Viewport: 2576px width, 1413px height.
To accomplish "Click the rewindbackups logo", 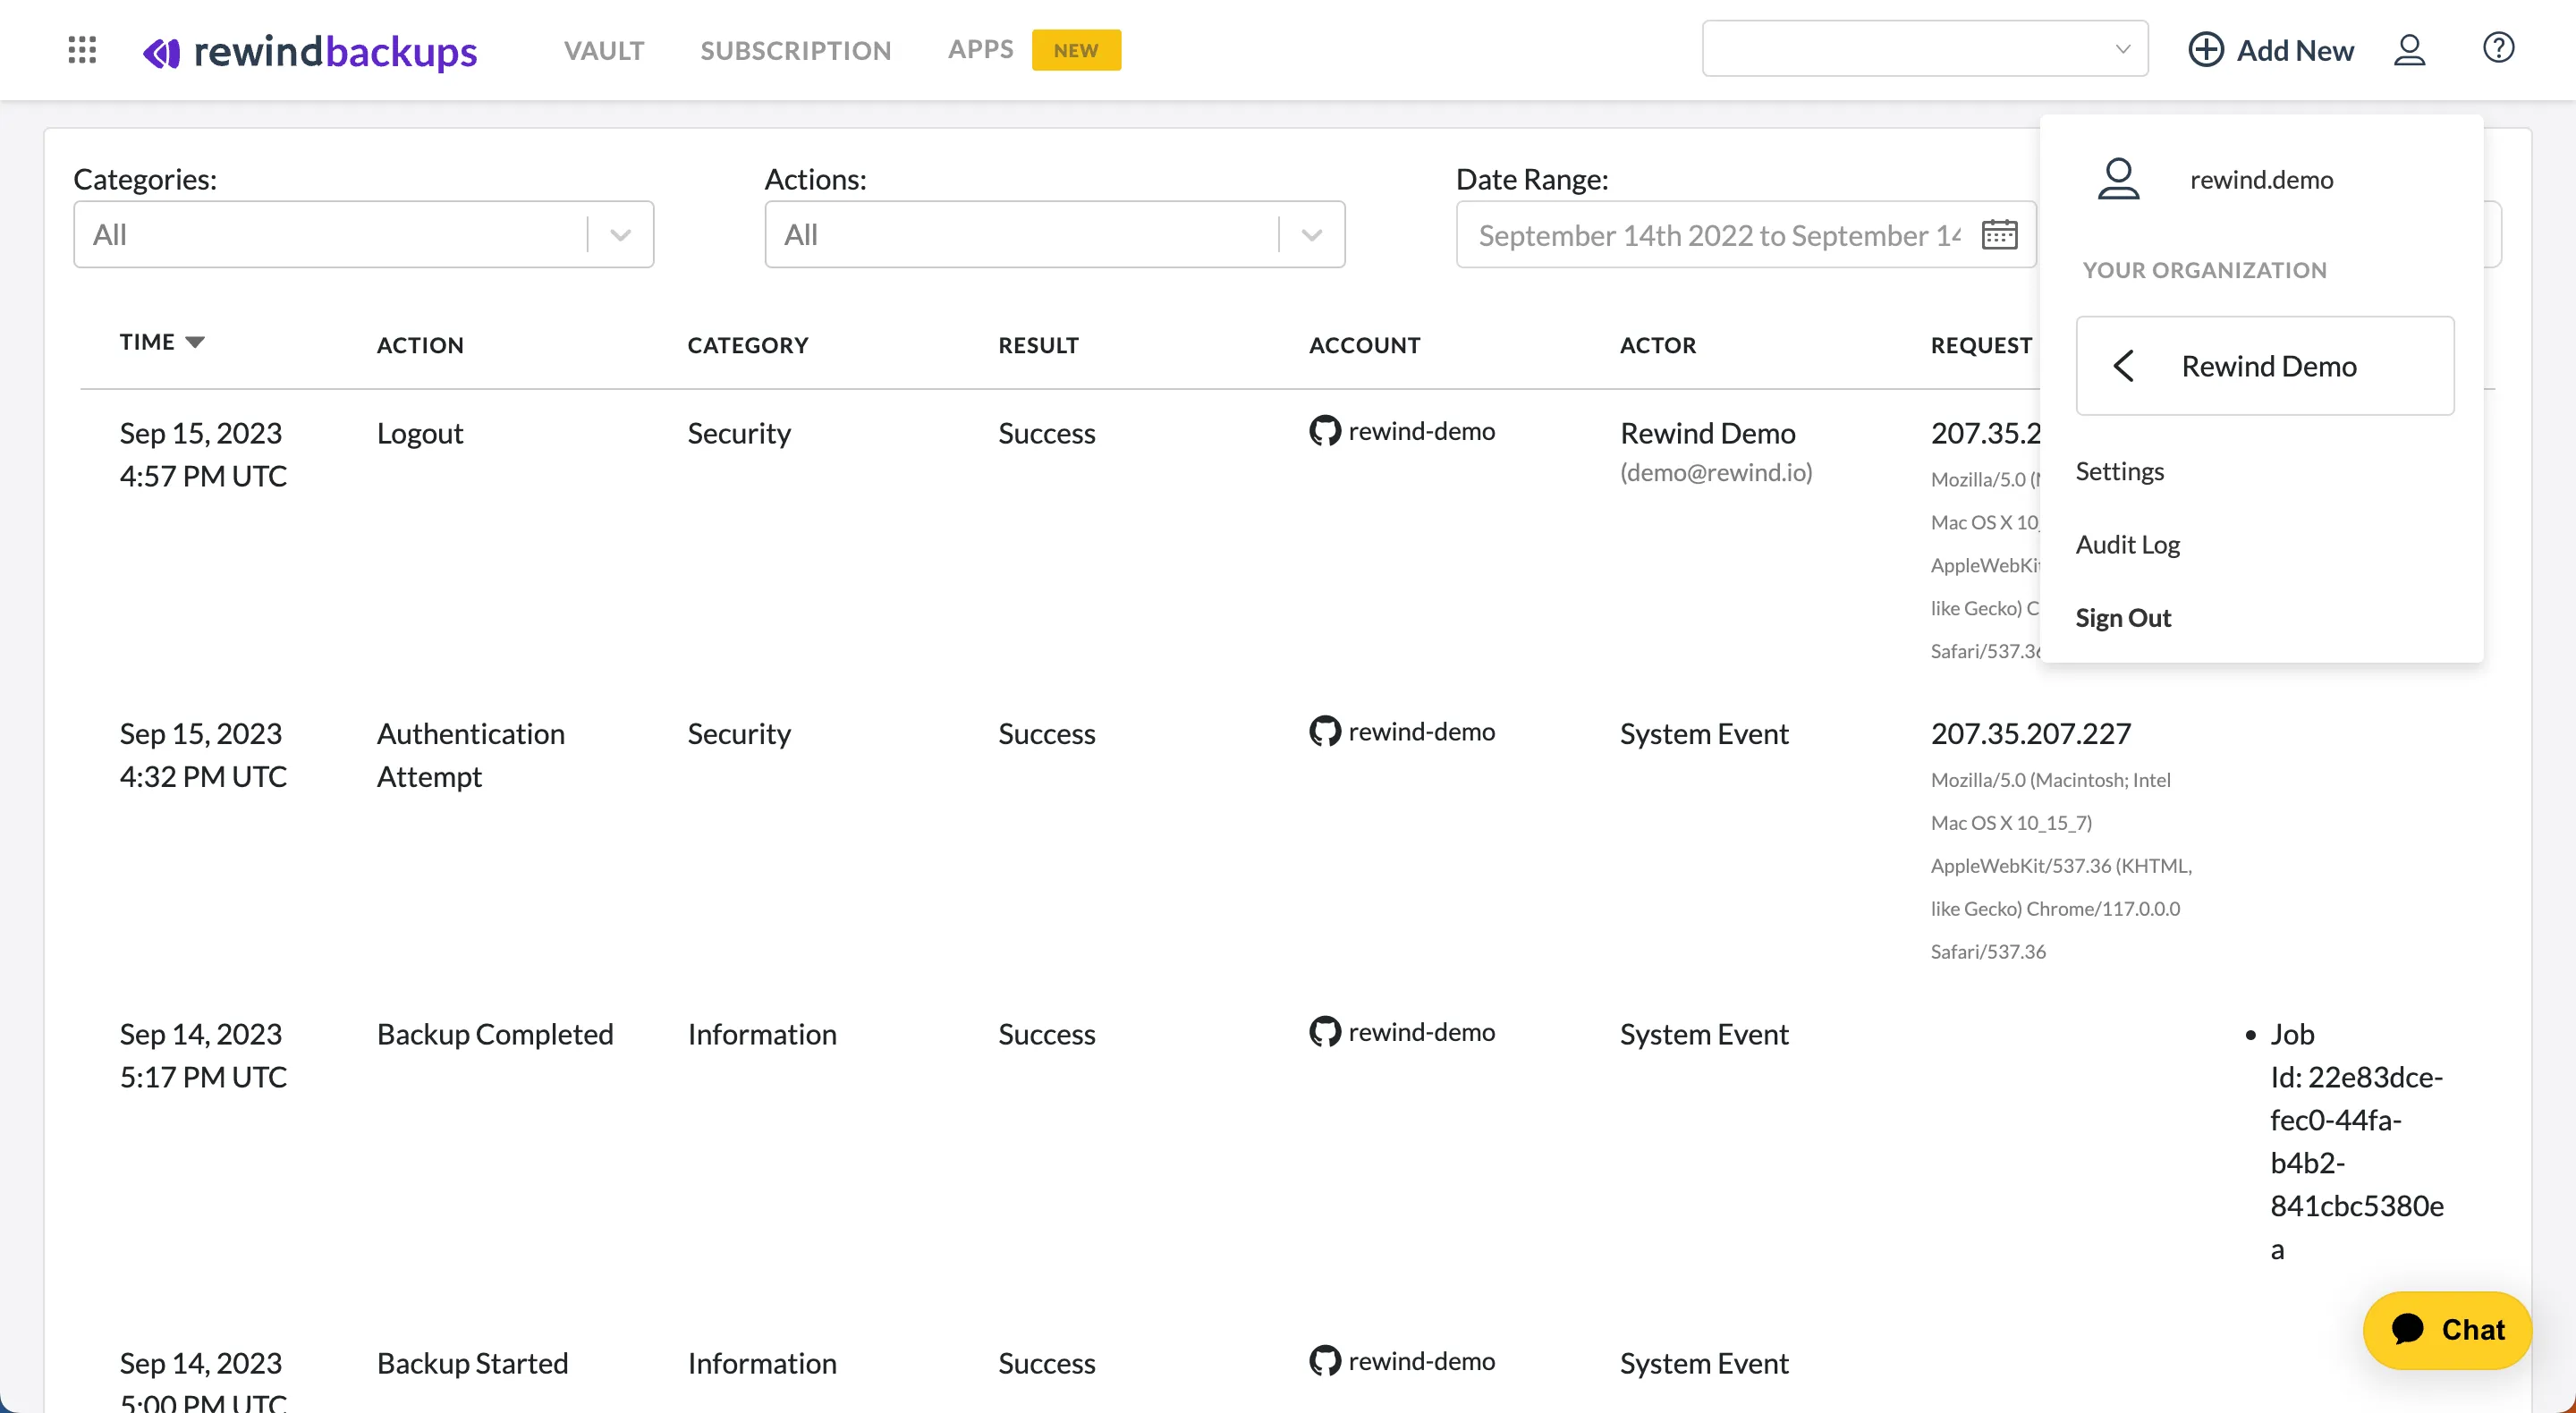I will pyautogui.click(x=310, y=51).
